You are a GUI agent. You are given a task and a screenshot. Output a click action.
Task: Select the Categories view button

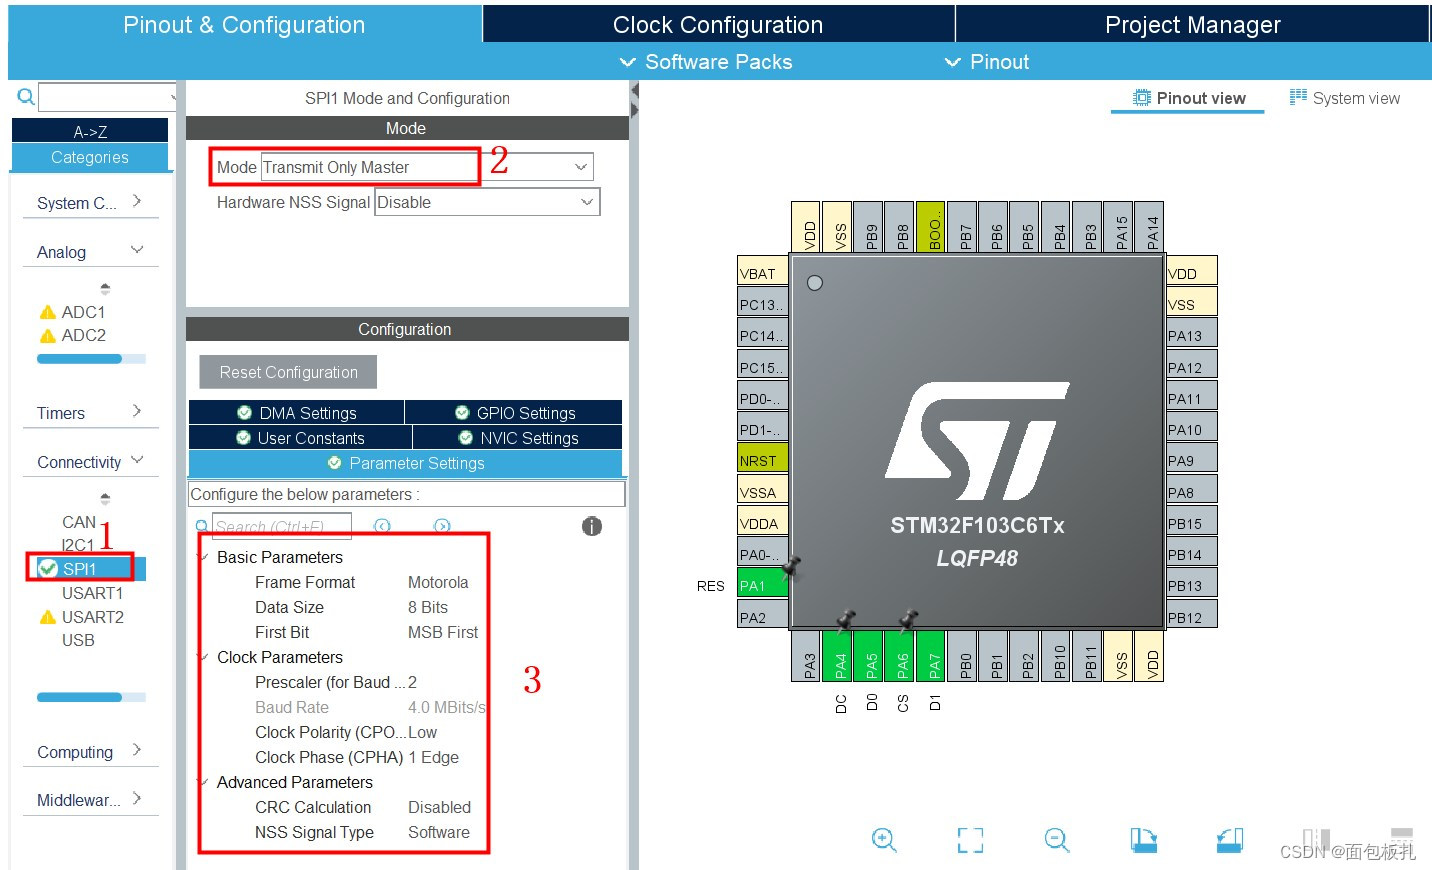[x=90, y=157]
